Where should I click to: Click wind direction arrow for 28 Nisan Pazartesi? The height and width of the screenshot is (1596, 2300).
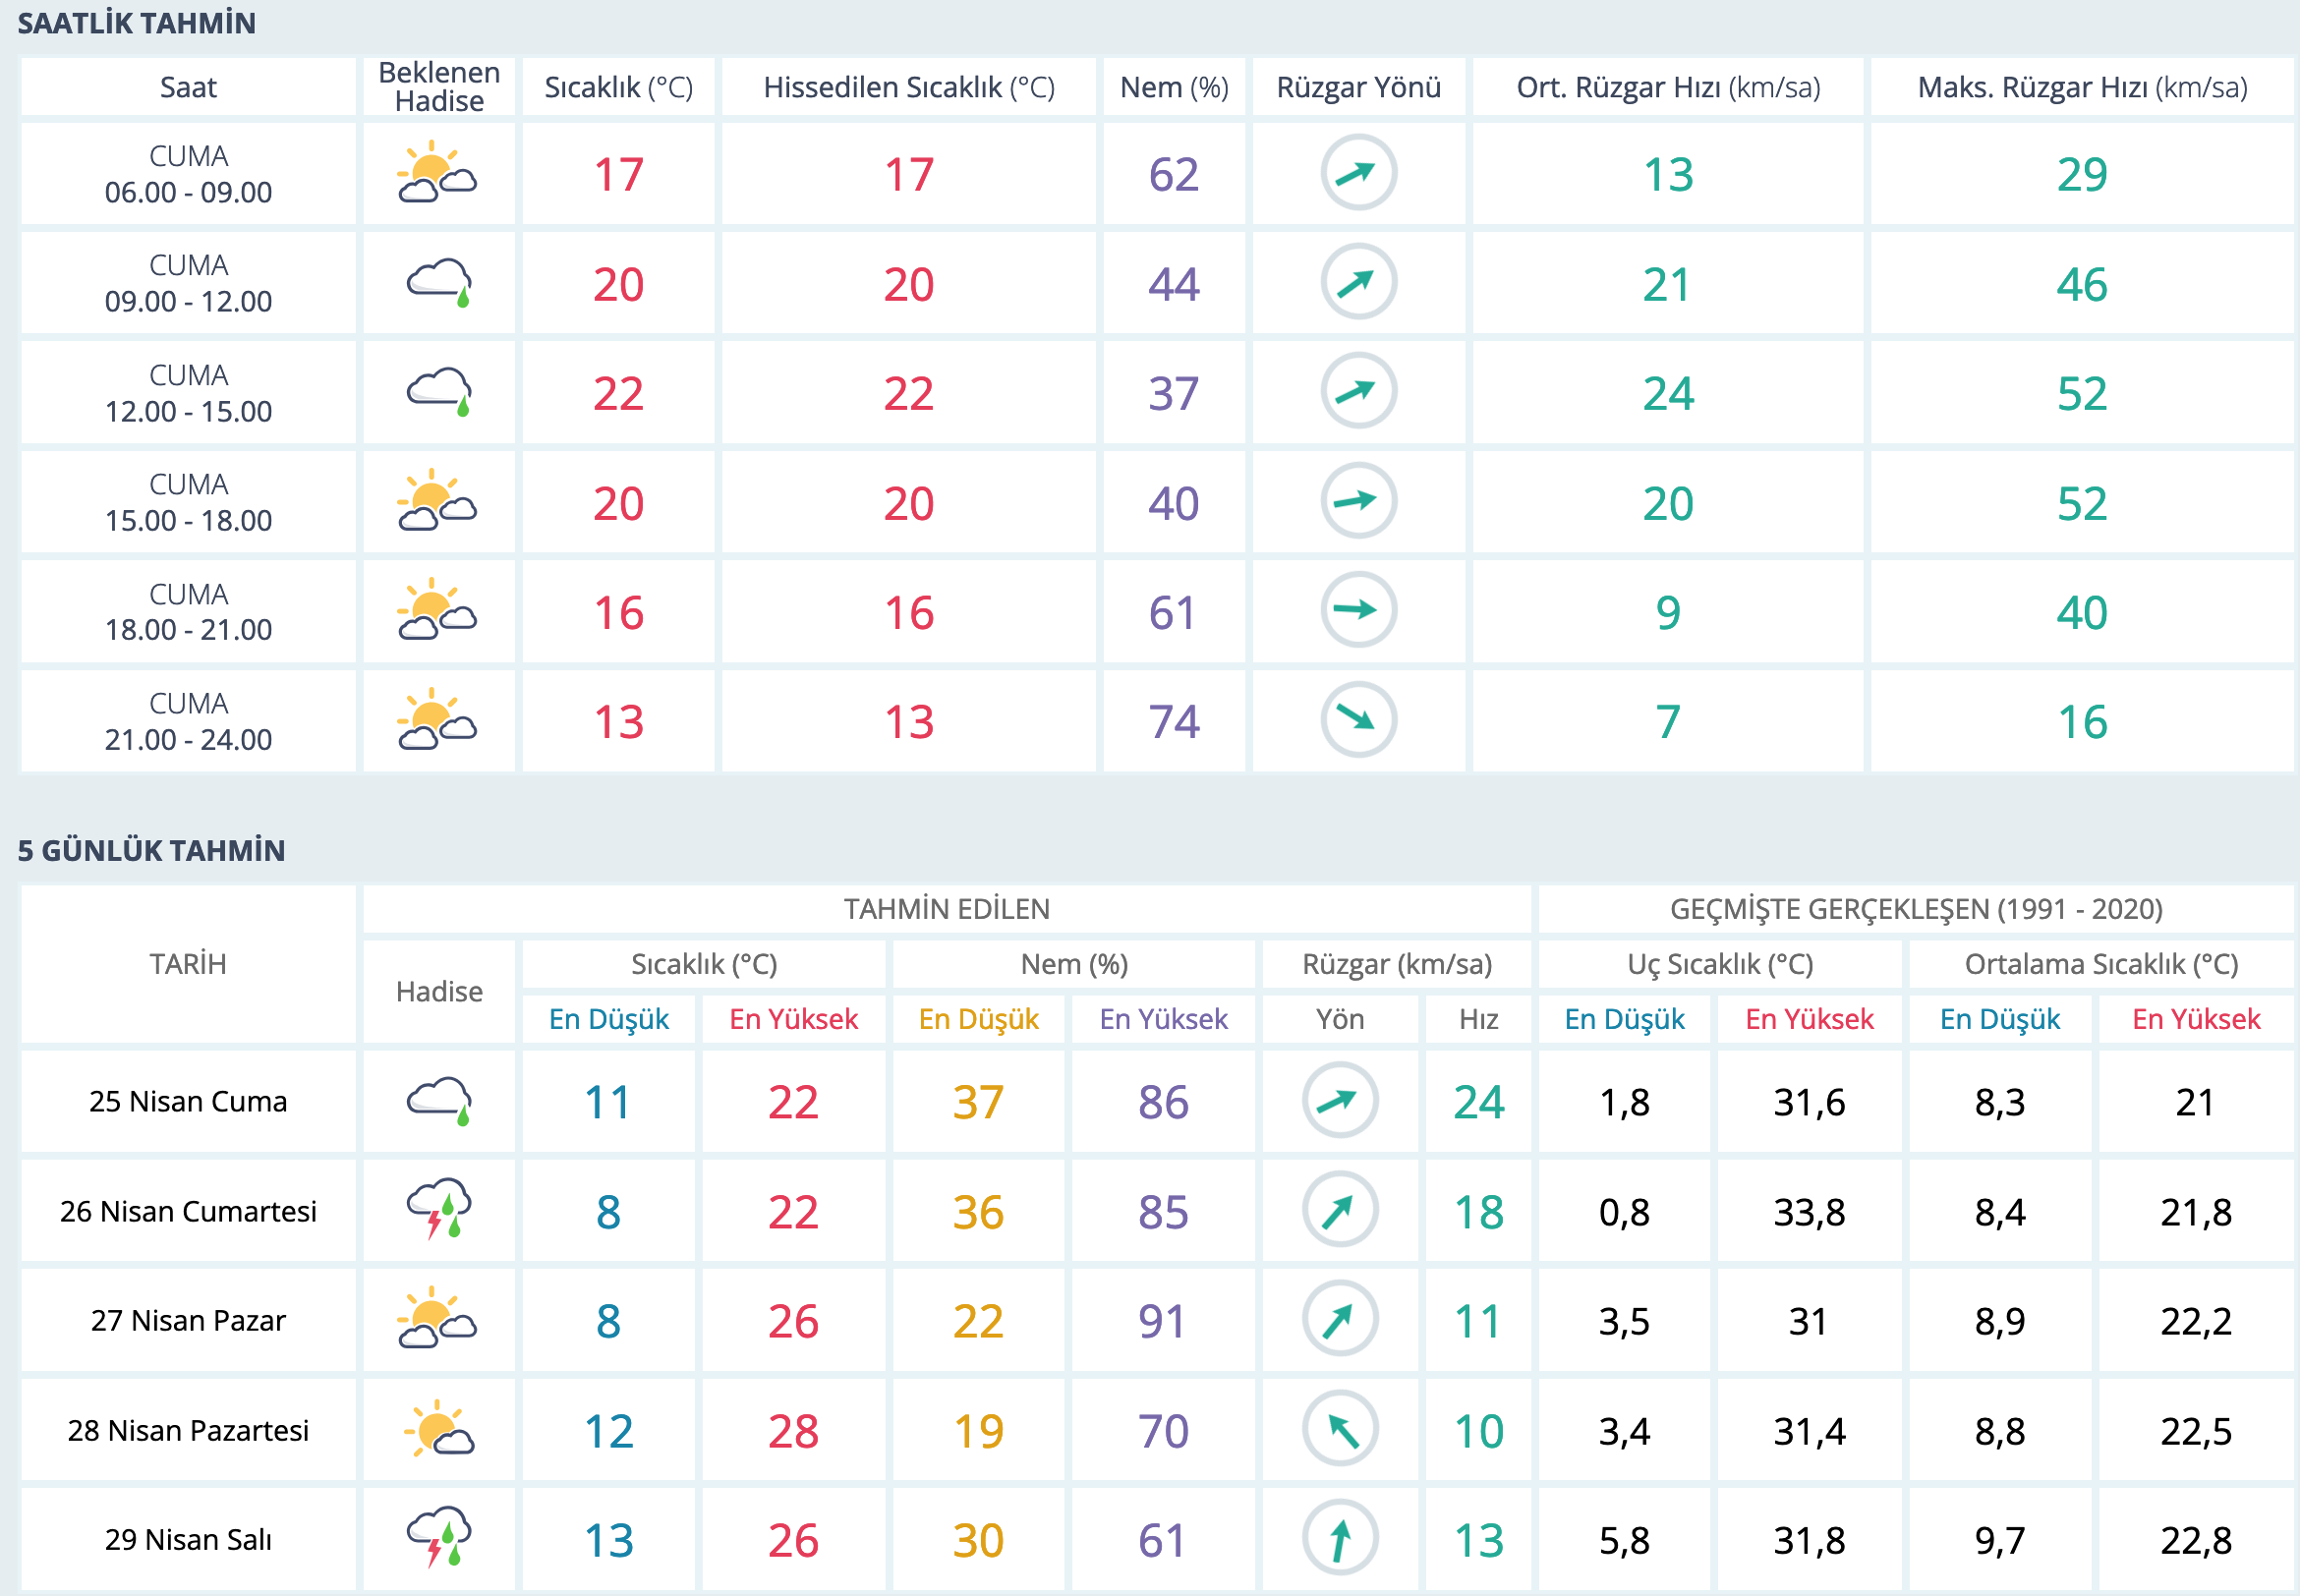(x=1339, y=1429)
